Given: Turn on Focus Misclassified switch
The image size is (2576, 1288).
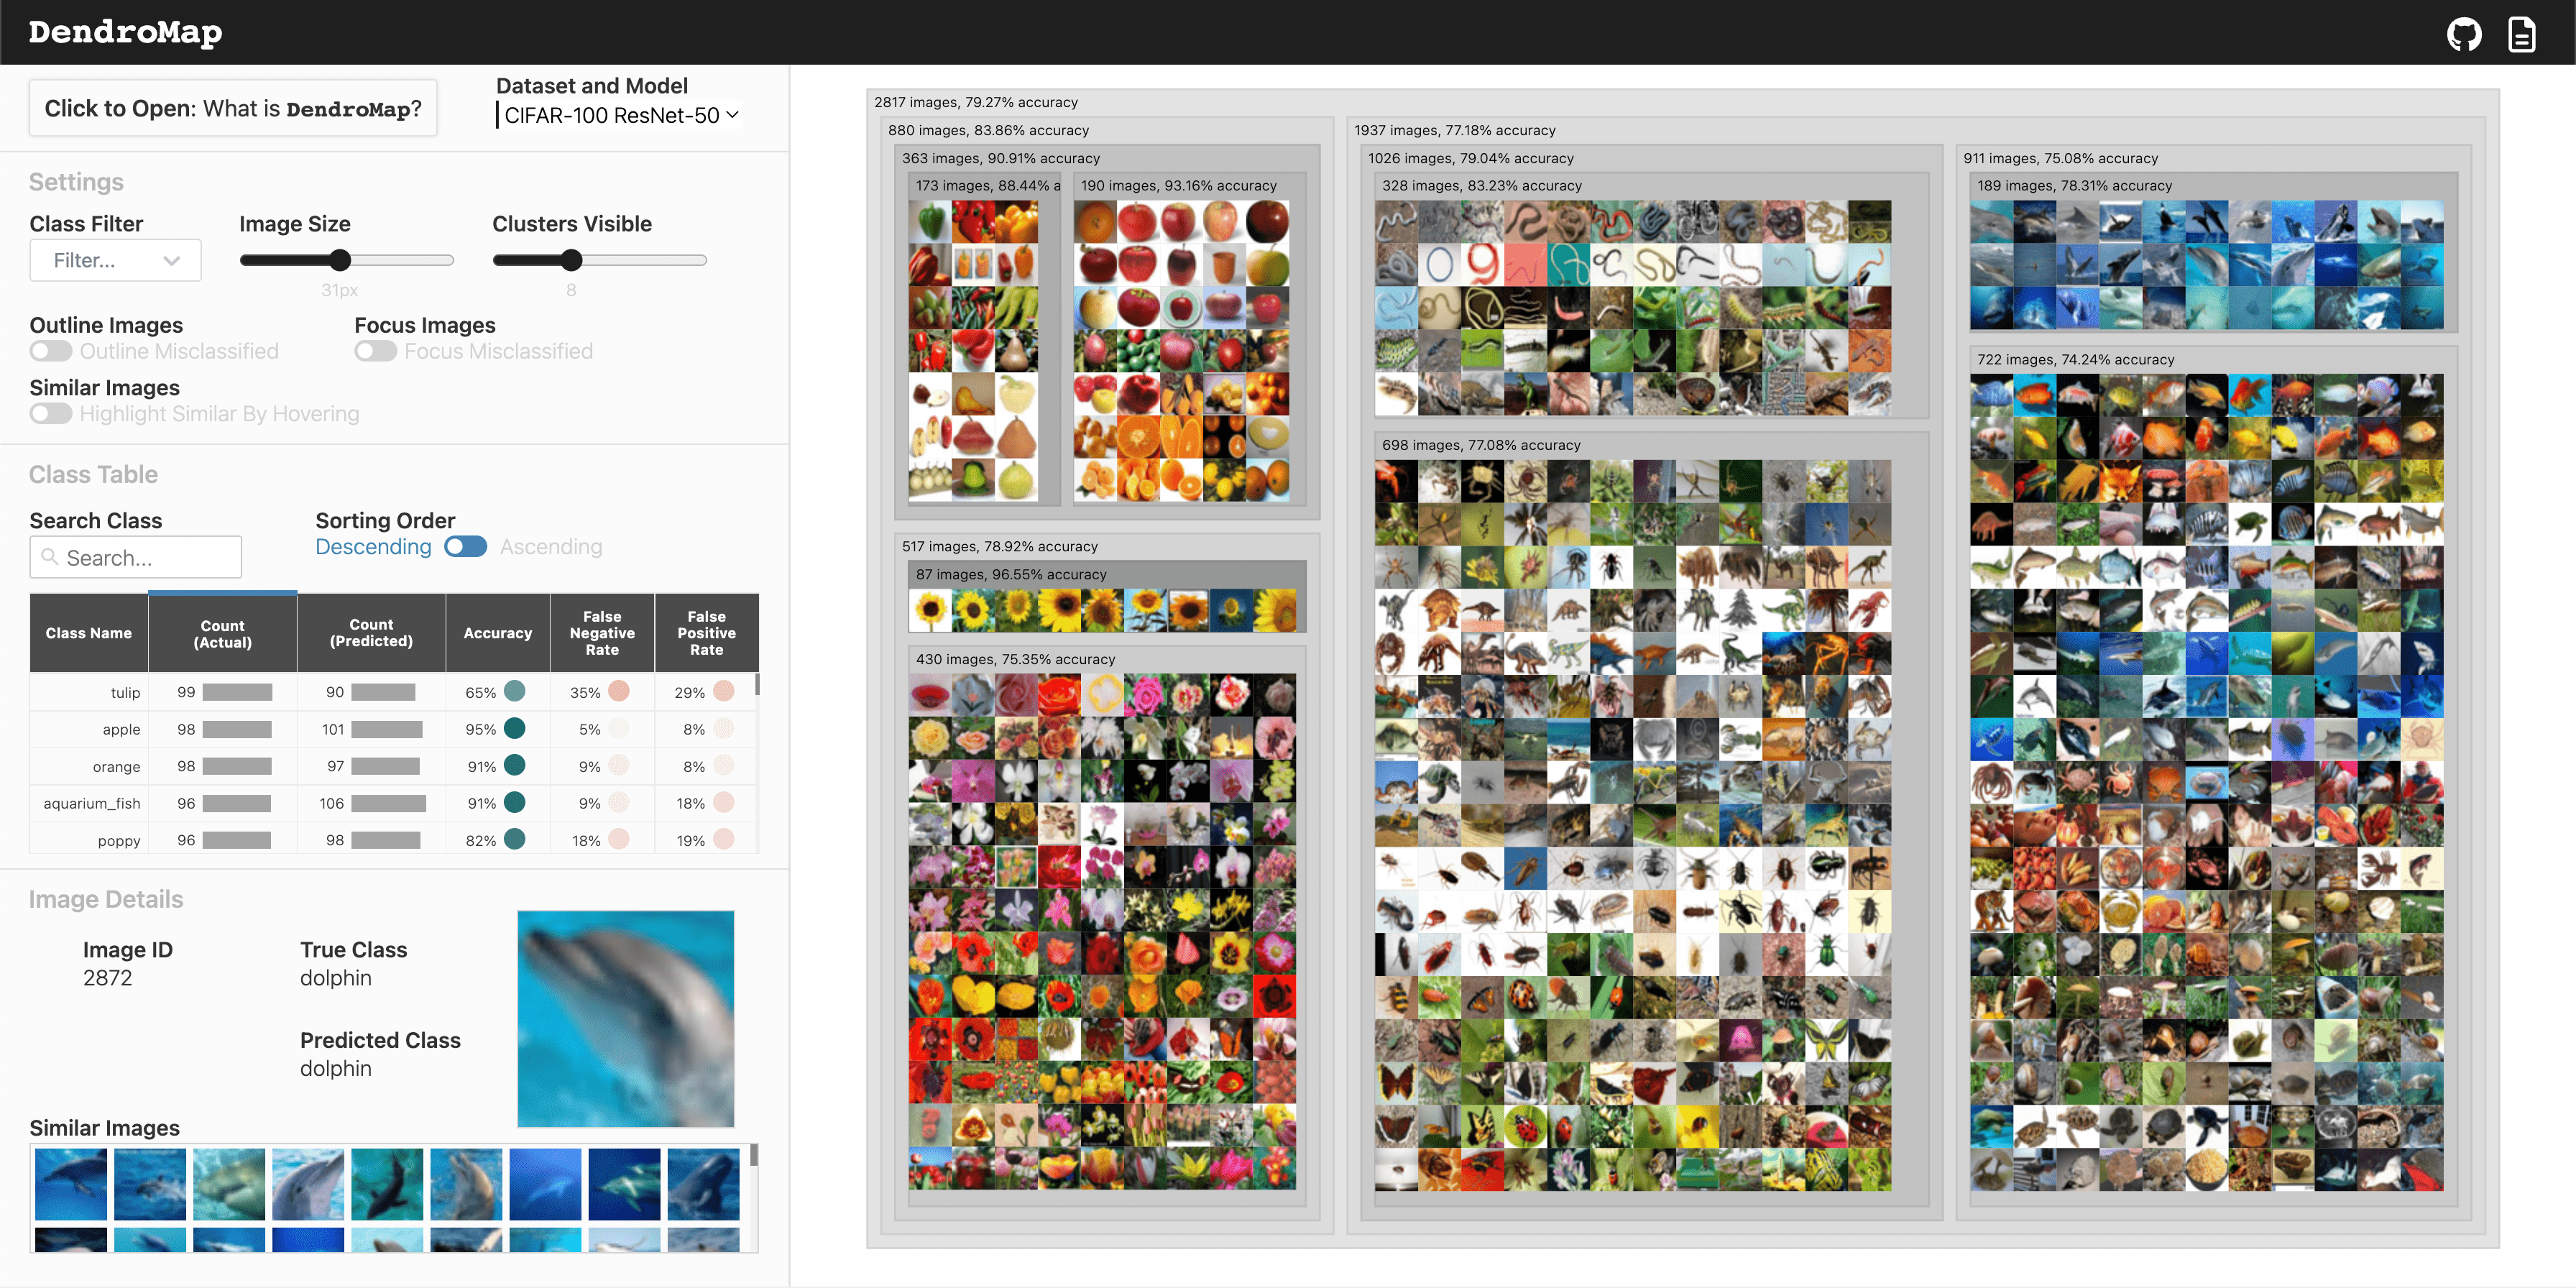Looking at the screenshot, I should pyautogui.click(x=376, y=351).
